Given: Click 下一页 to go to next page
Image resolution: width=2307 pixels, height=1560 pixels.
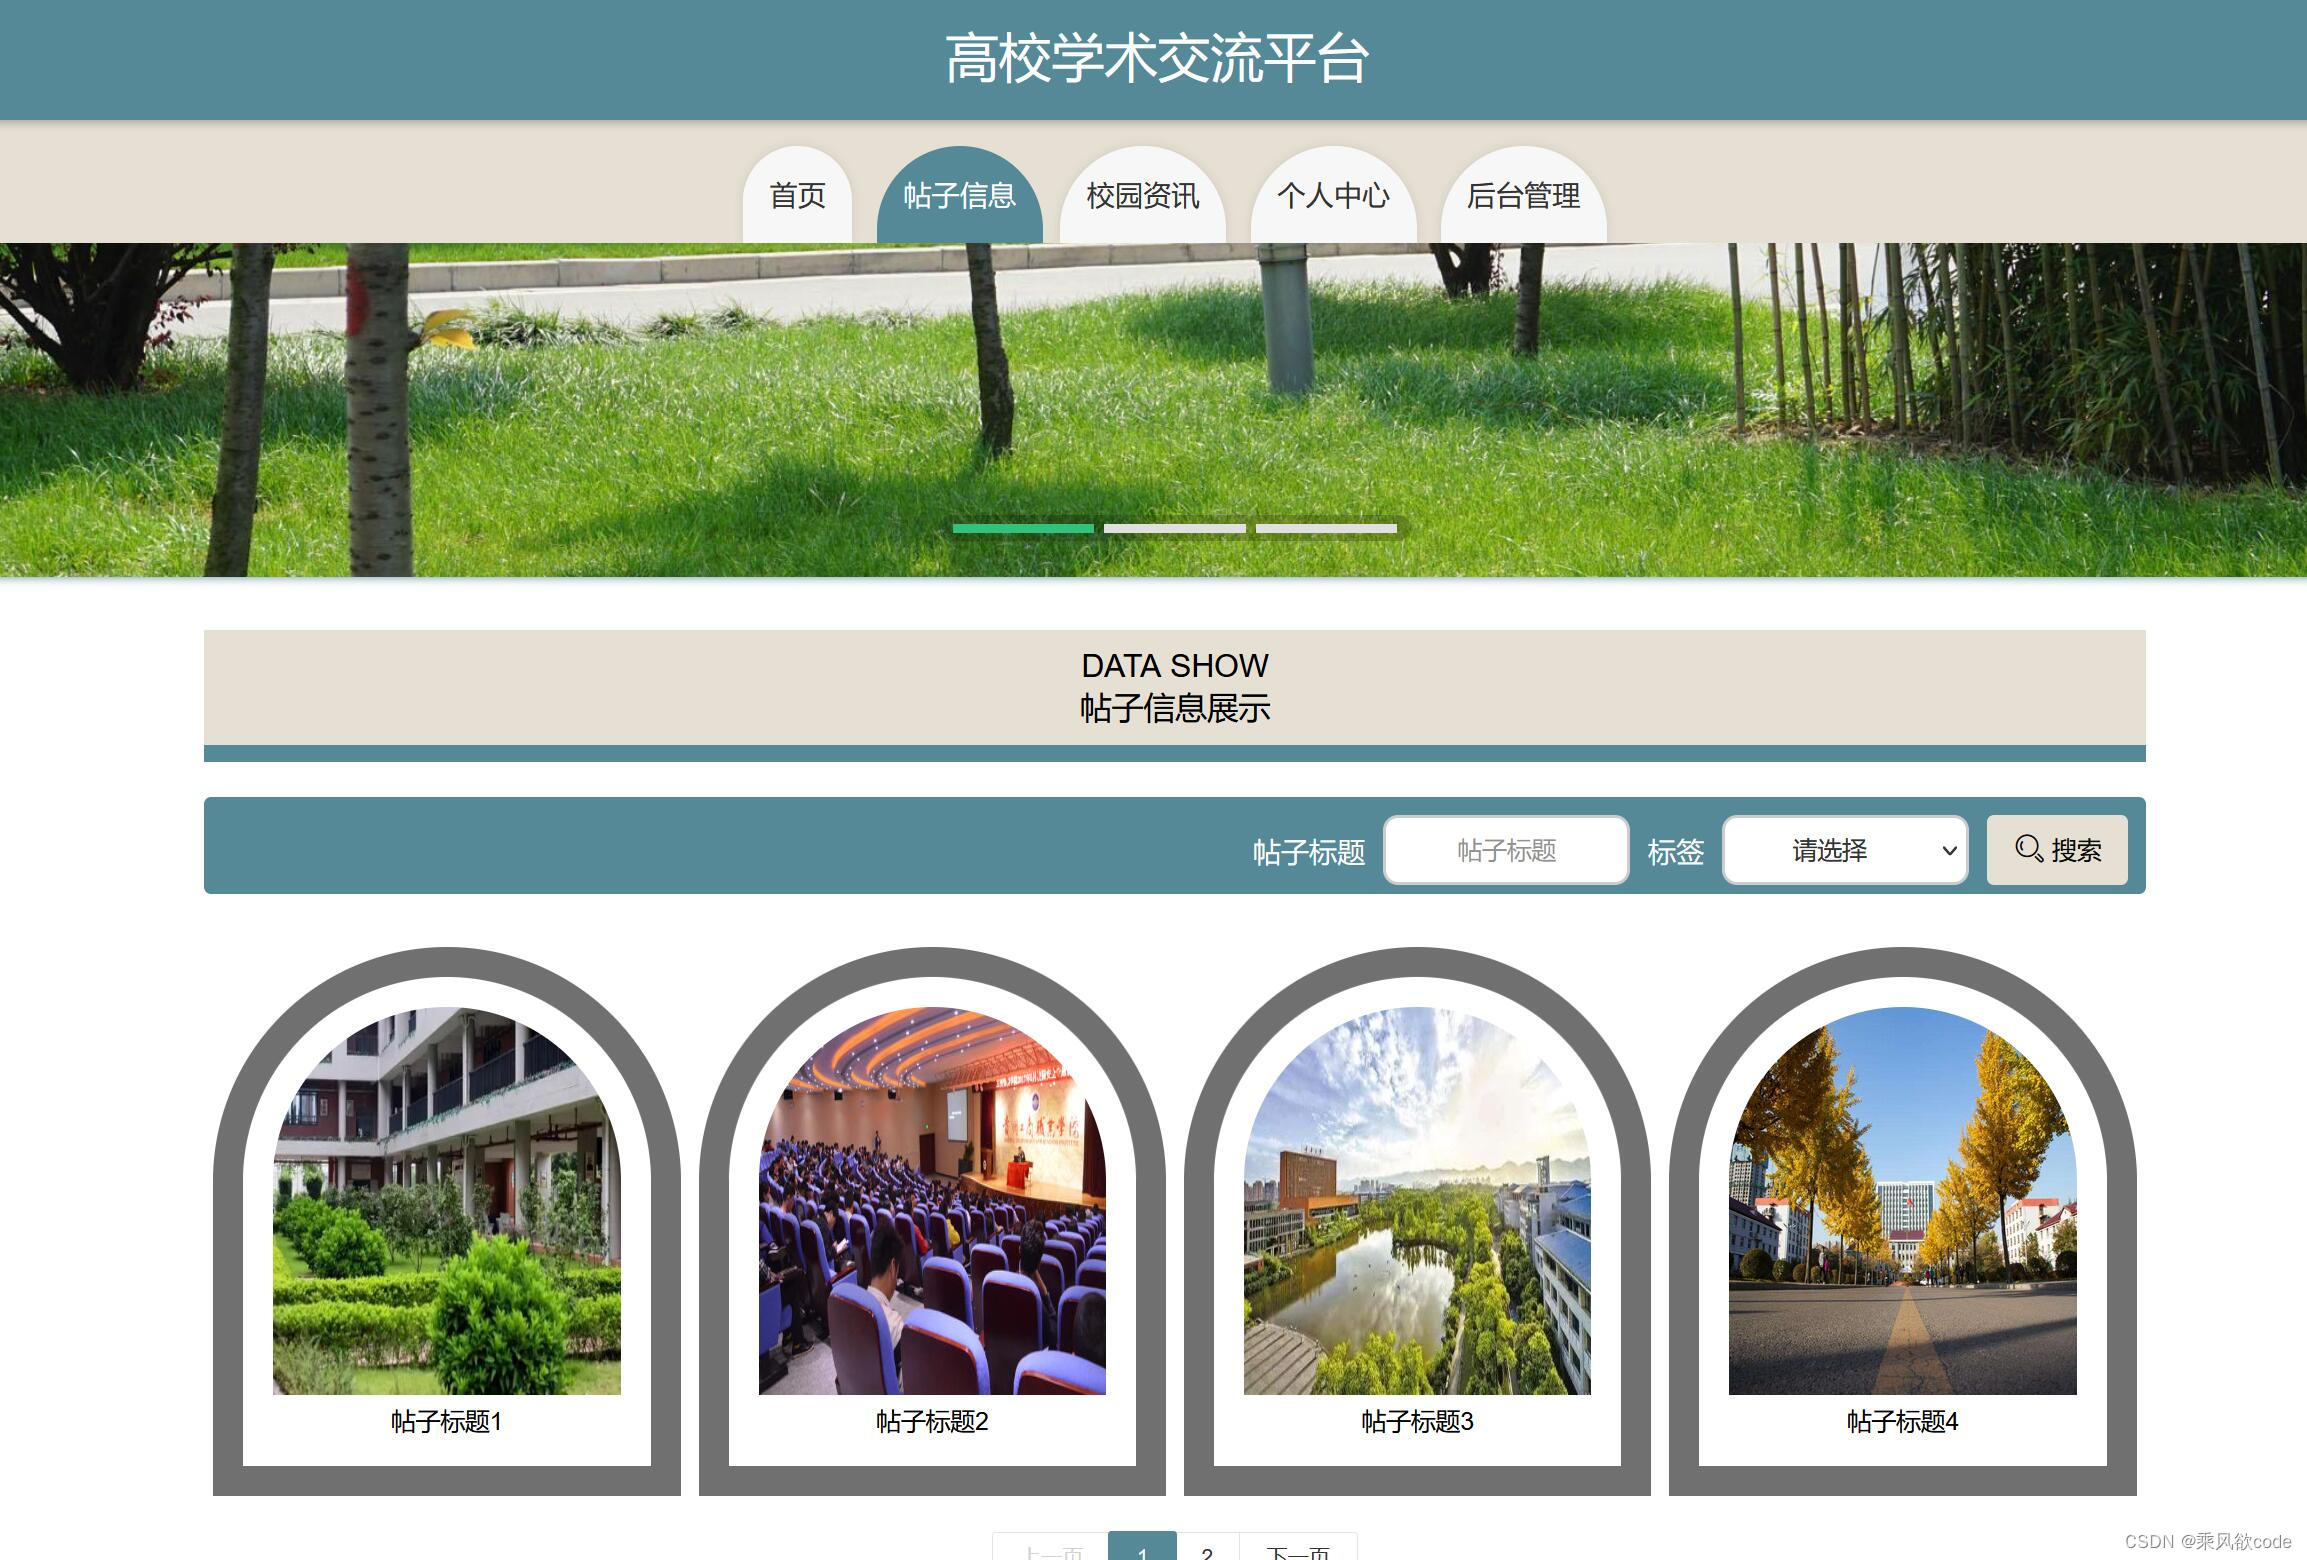Looking at the screenshot, I should tap(1298, 1553).
